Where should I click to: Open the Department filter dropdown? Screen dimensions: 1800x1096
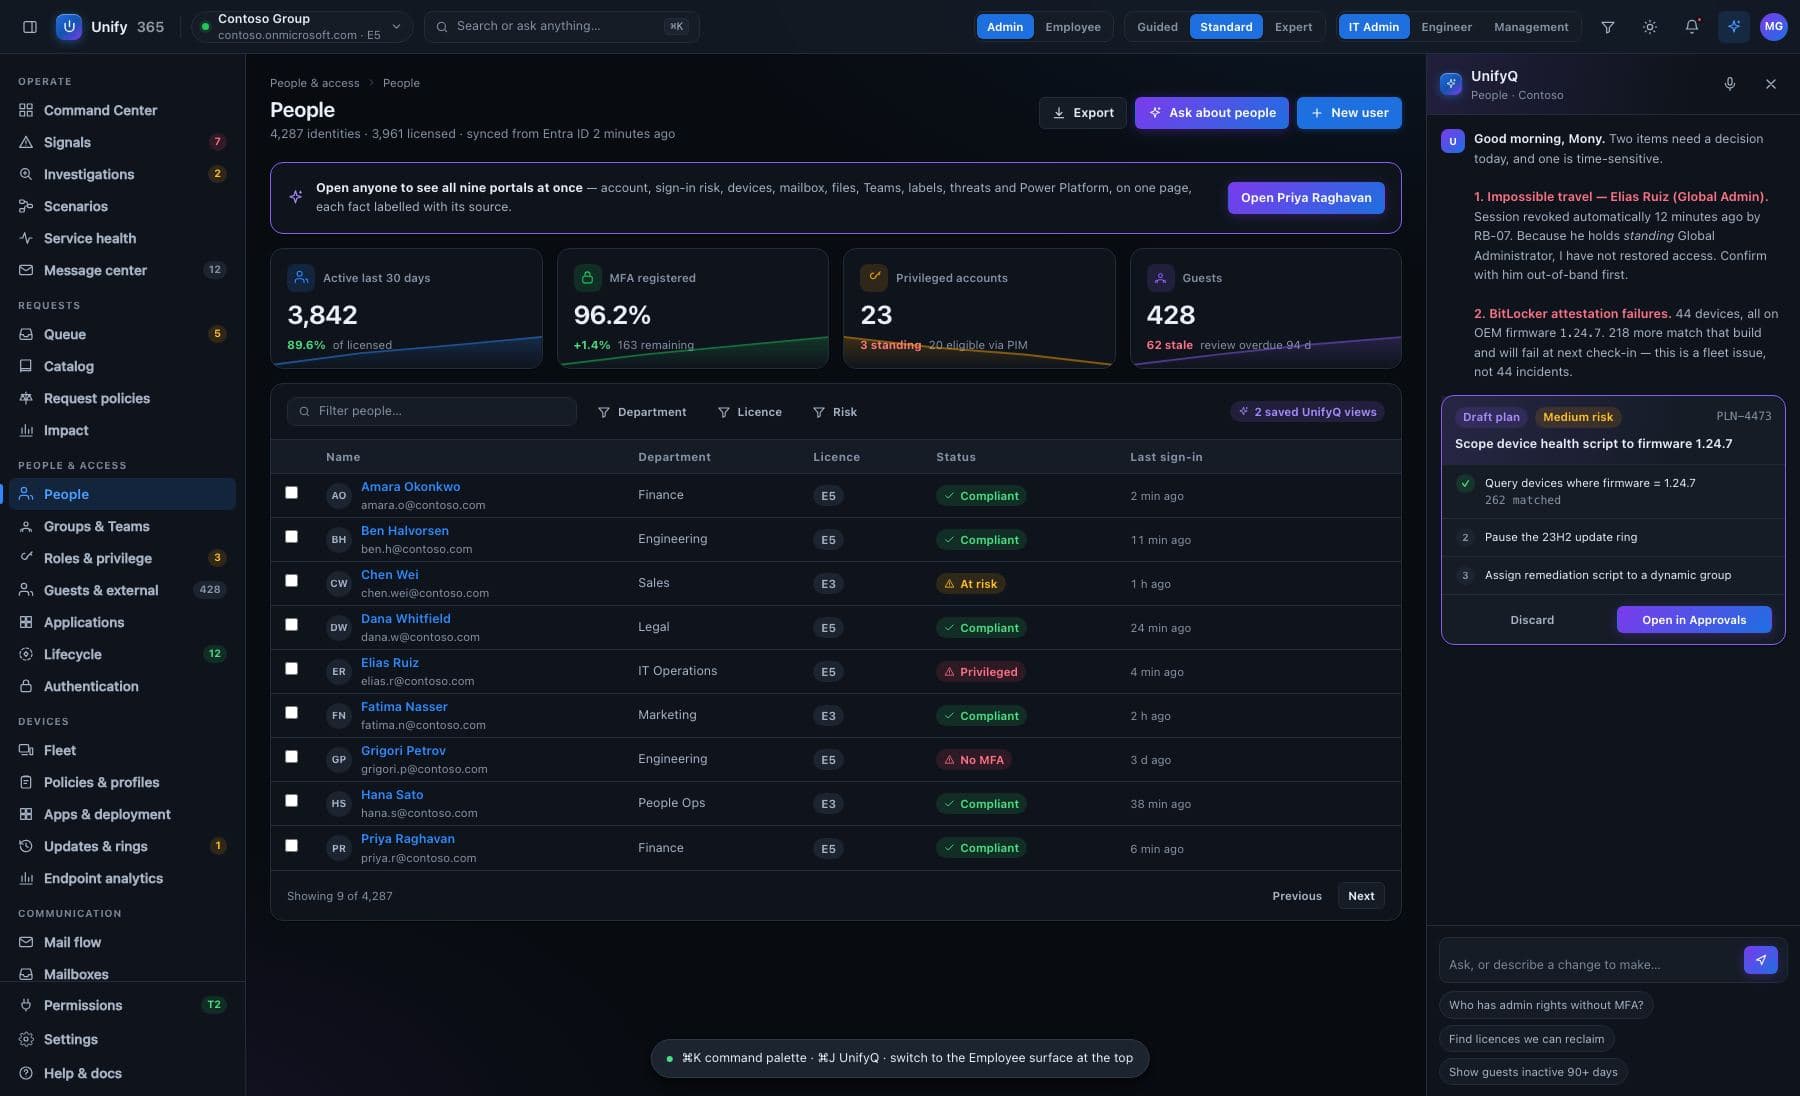(x=642, y=412)
